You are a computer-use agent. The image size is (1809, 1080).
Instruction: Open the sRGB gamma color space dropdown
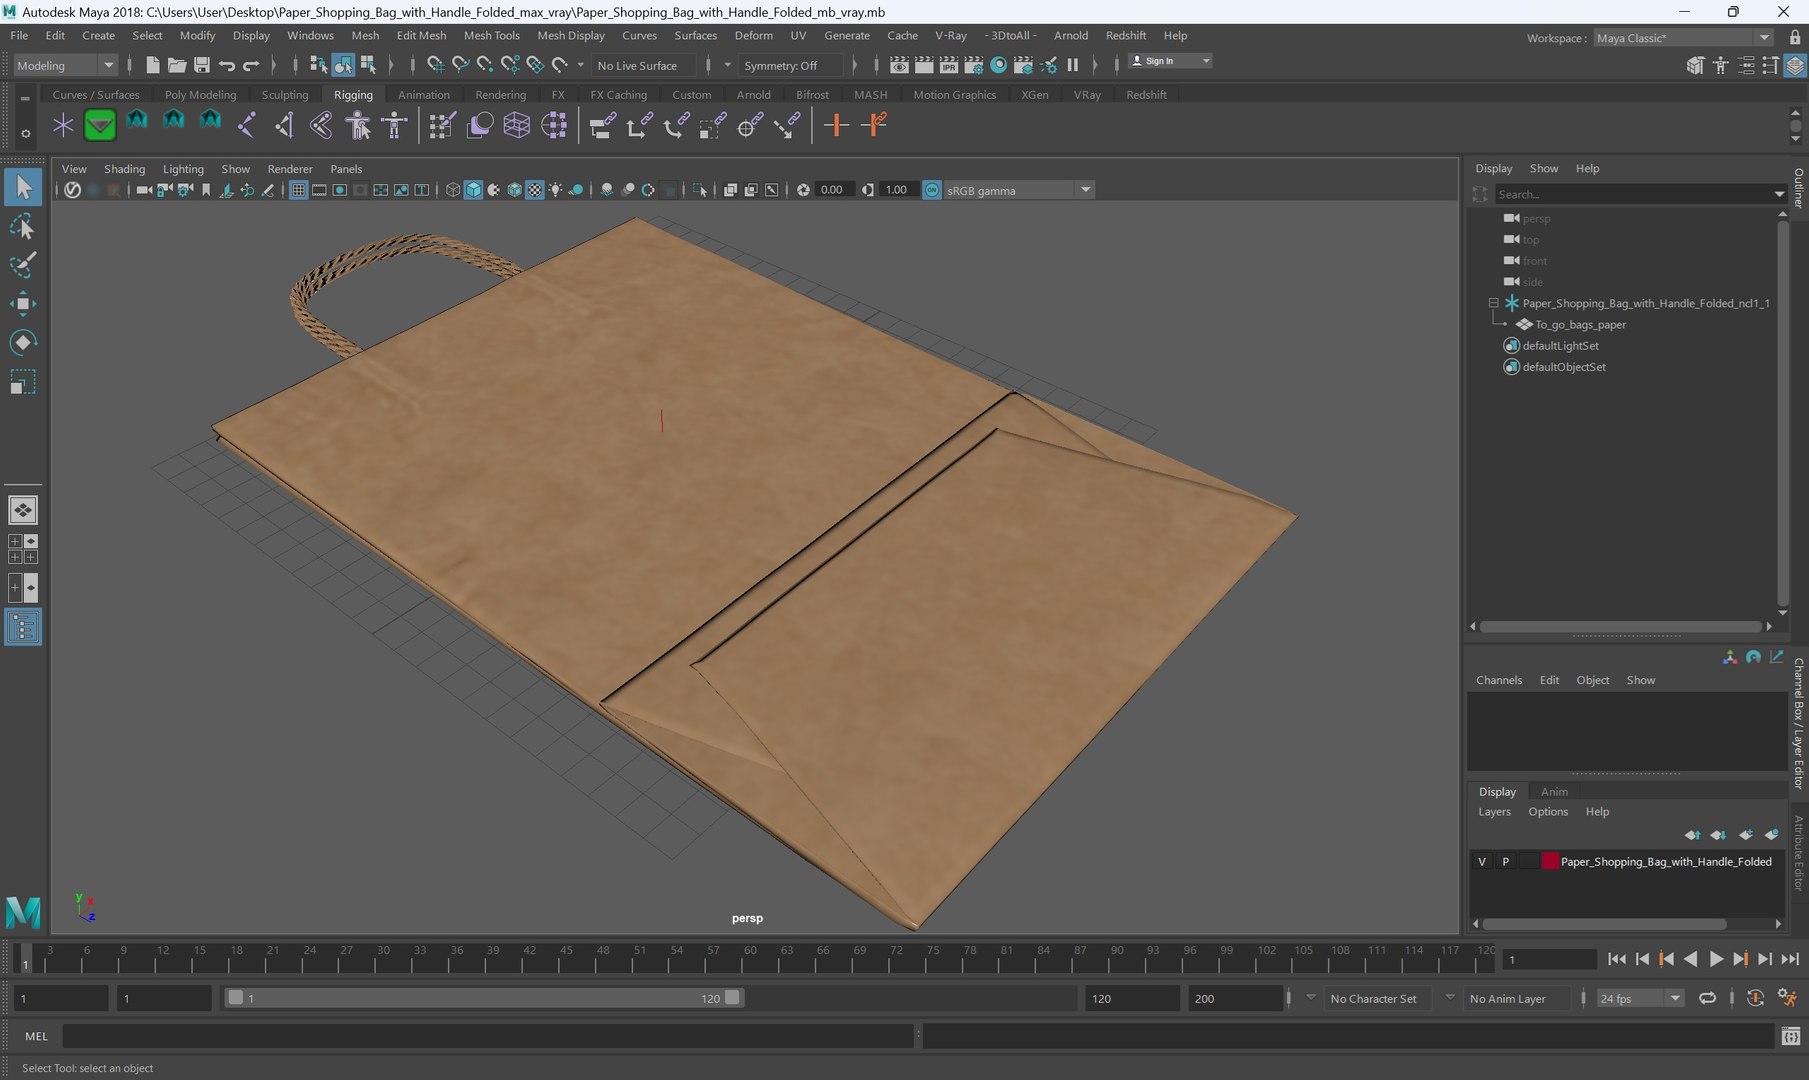[1084, 190]
